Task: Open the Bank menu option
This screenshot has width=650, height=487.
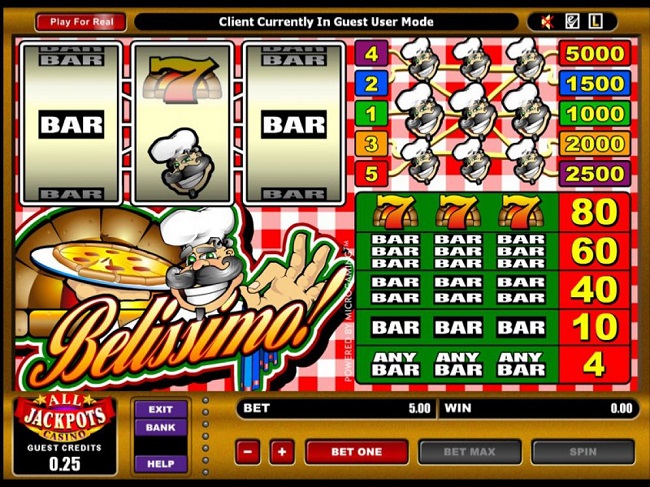Action: pyautogui.click(x=161, y=427)
